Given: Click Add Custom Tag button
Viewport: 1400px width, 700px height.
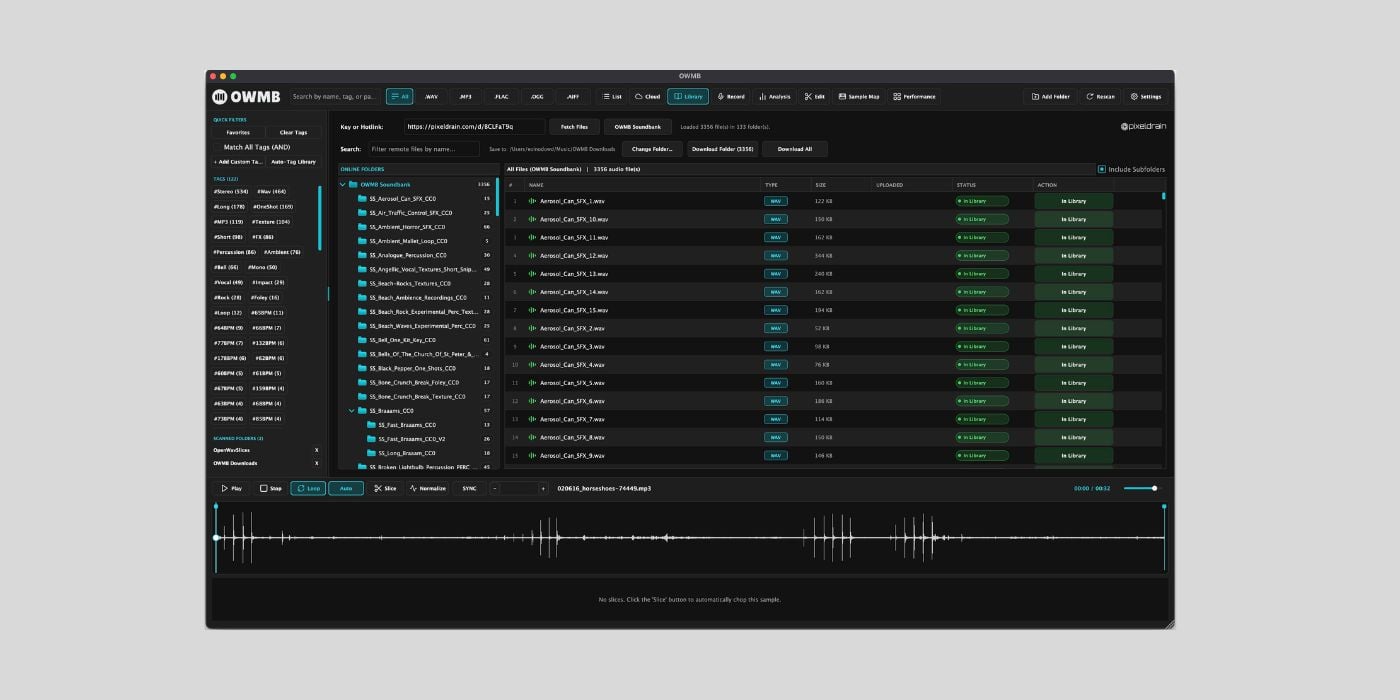Looking at the screenshot, I should tap(238, 161).
